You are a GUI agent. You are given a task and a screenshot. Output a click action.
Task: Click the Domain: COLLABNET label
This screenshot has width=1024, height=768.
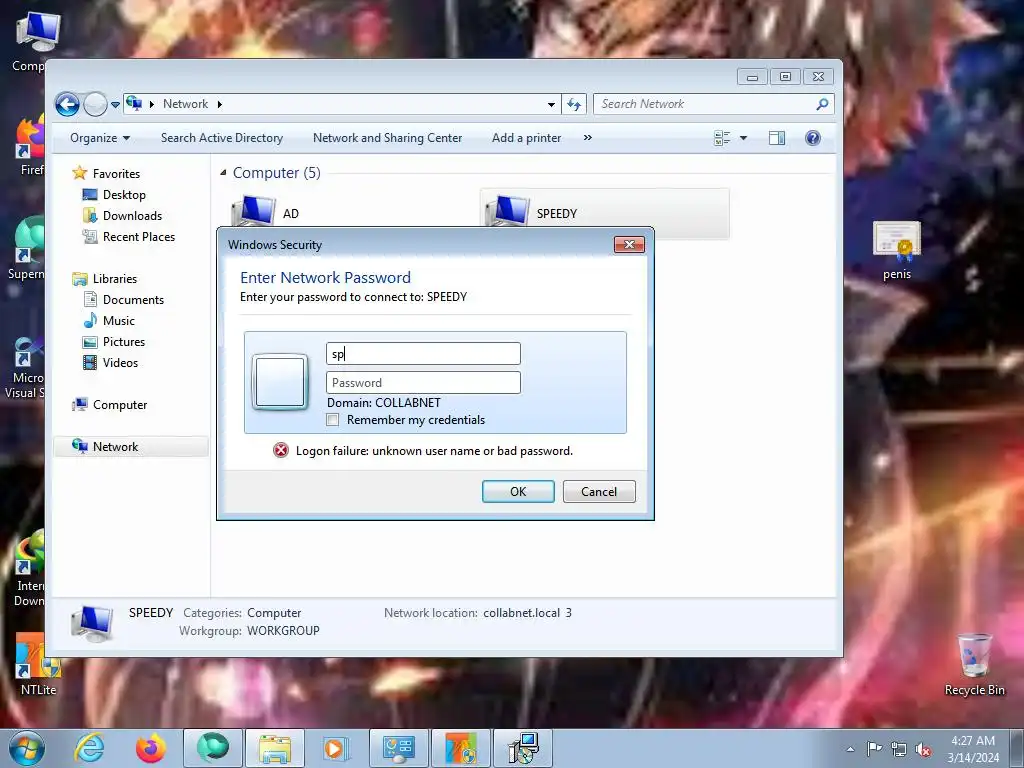point(384,403)
